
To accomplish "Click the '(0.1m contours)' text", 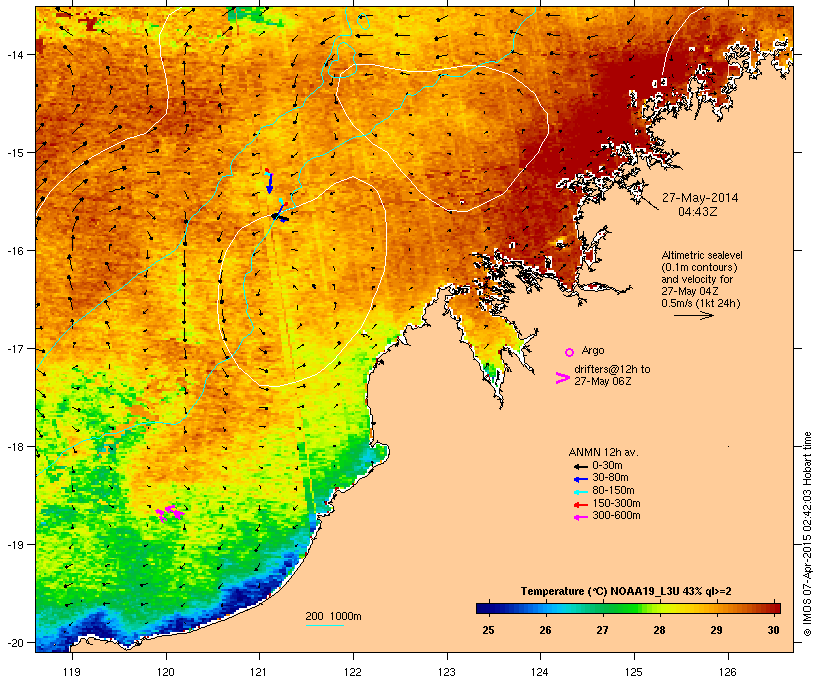I will tap(700, 267).
